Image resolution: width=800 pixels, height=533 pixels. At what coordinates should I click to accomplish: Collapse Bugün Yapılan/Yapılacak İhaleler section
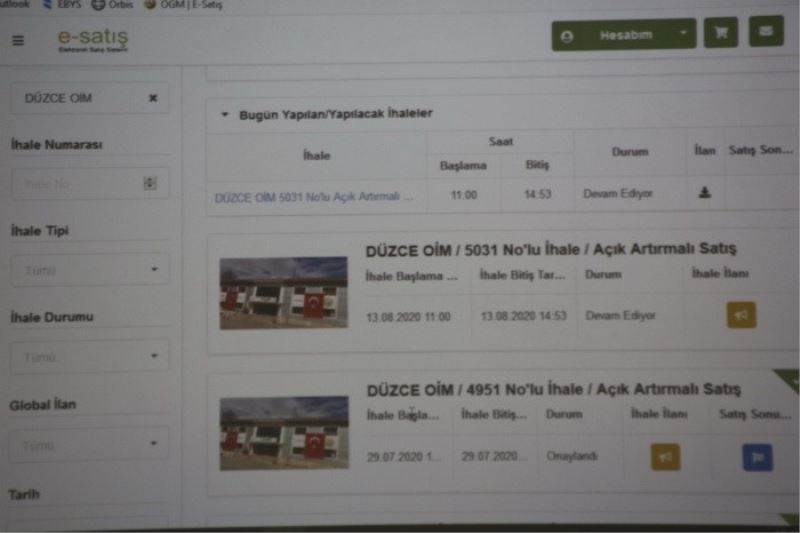tap(225, 114)
